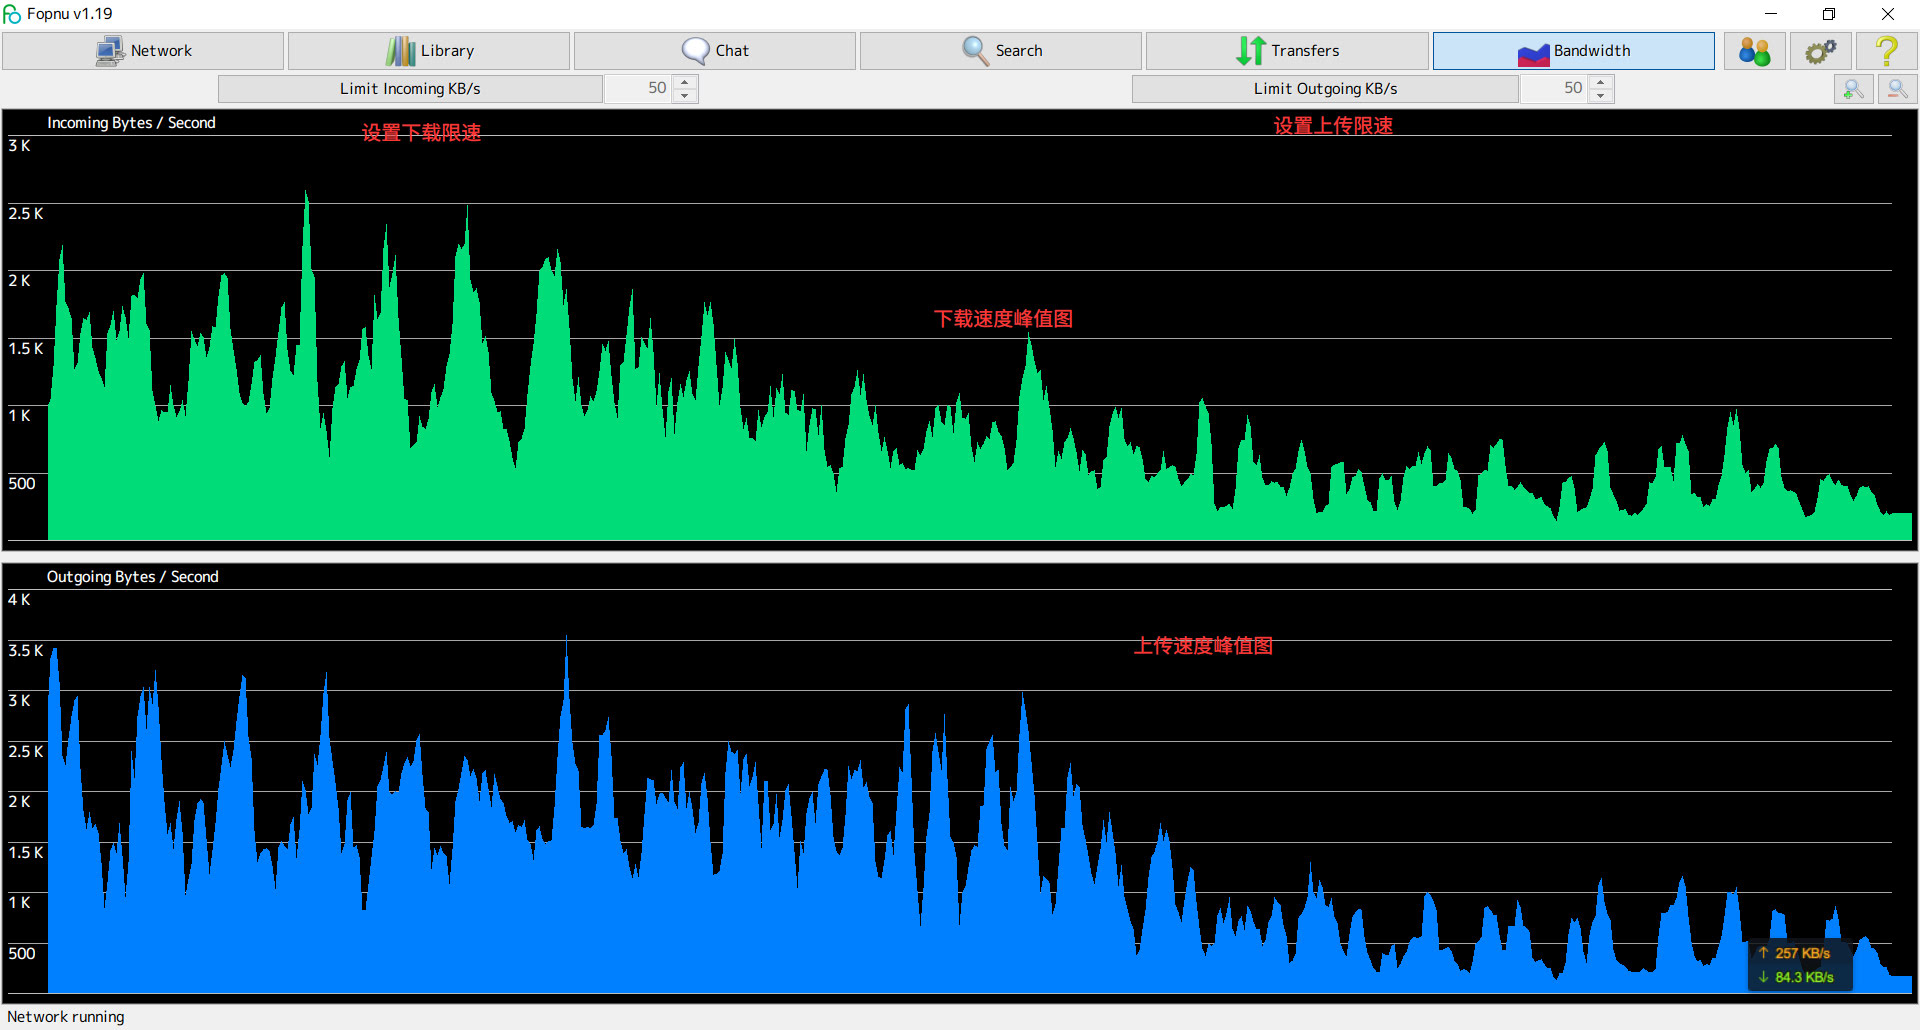Screen dimensions: 1920x1030
Task: Zoom in the bandwidth graph
Action: coord(1853,89)
